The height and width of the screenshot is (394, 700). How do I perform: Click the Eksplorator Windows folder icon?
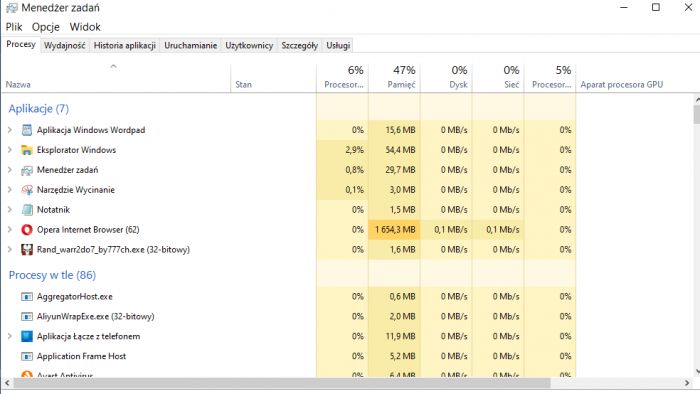click(27, 150)
